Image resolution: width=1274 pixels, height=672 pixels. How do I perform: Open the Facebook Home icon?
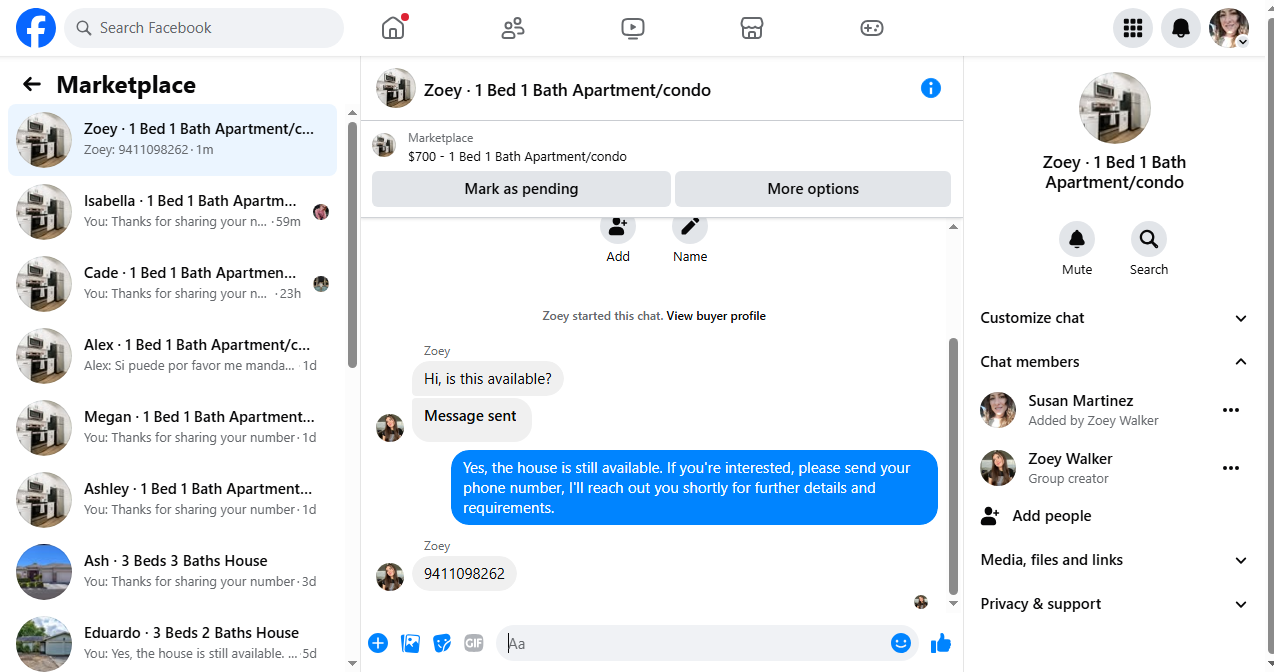pyautogui.click(x=393, y=28)
